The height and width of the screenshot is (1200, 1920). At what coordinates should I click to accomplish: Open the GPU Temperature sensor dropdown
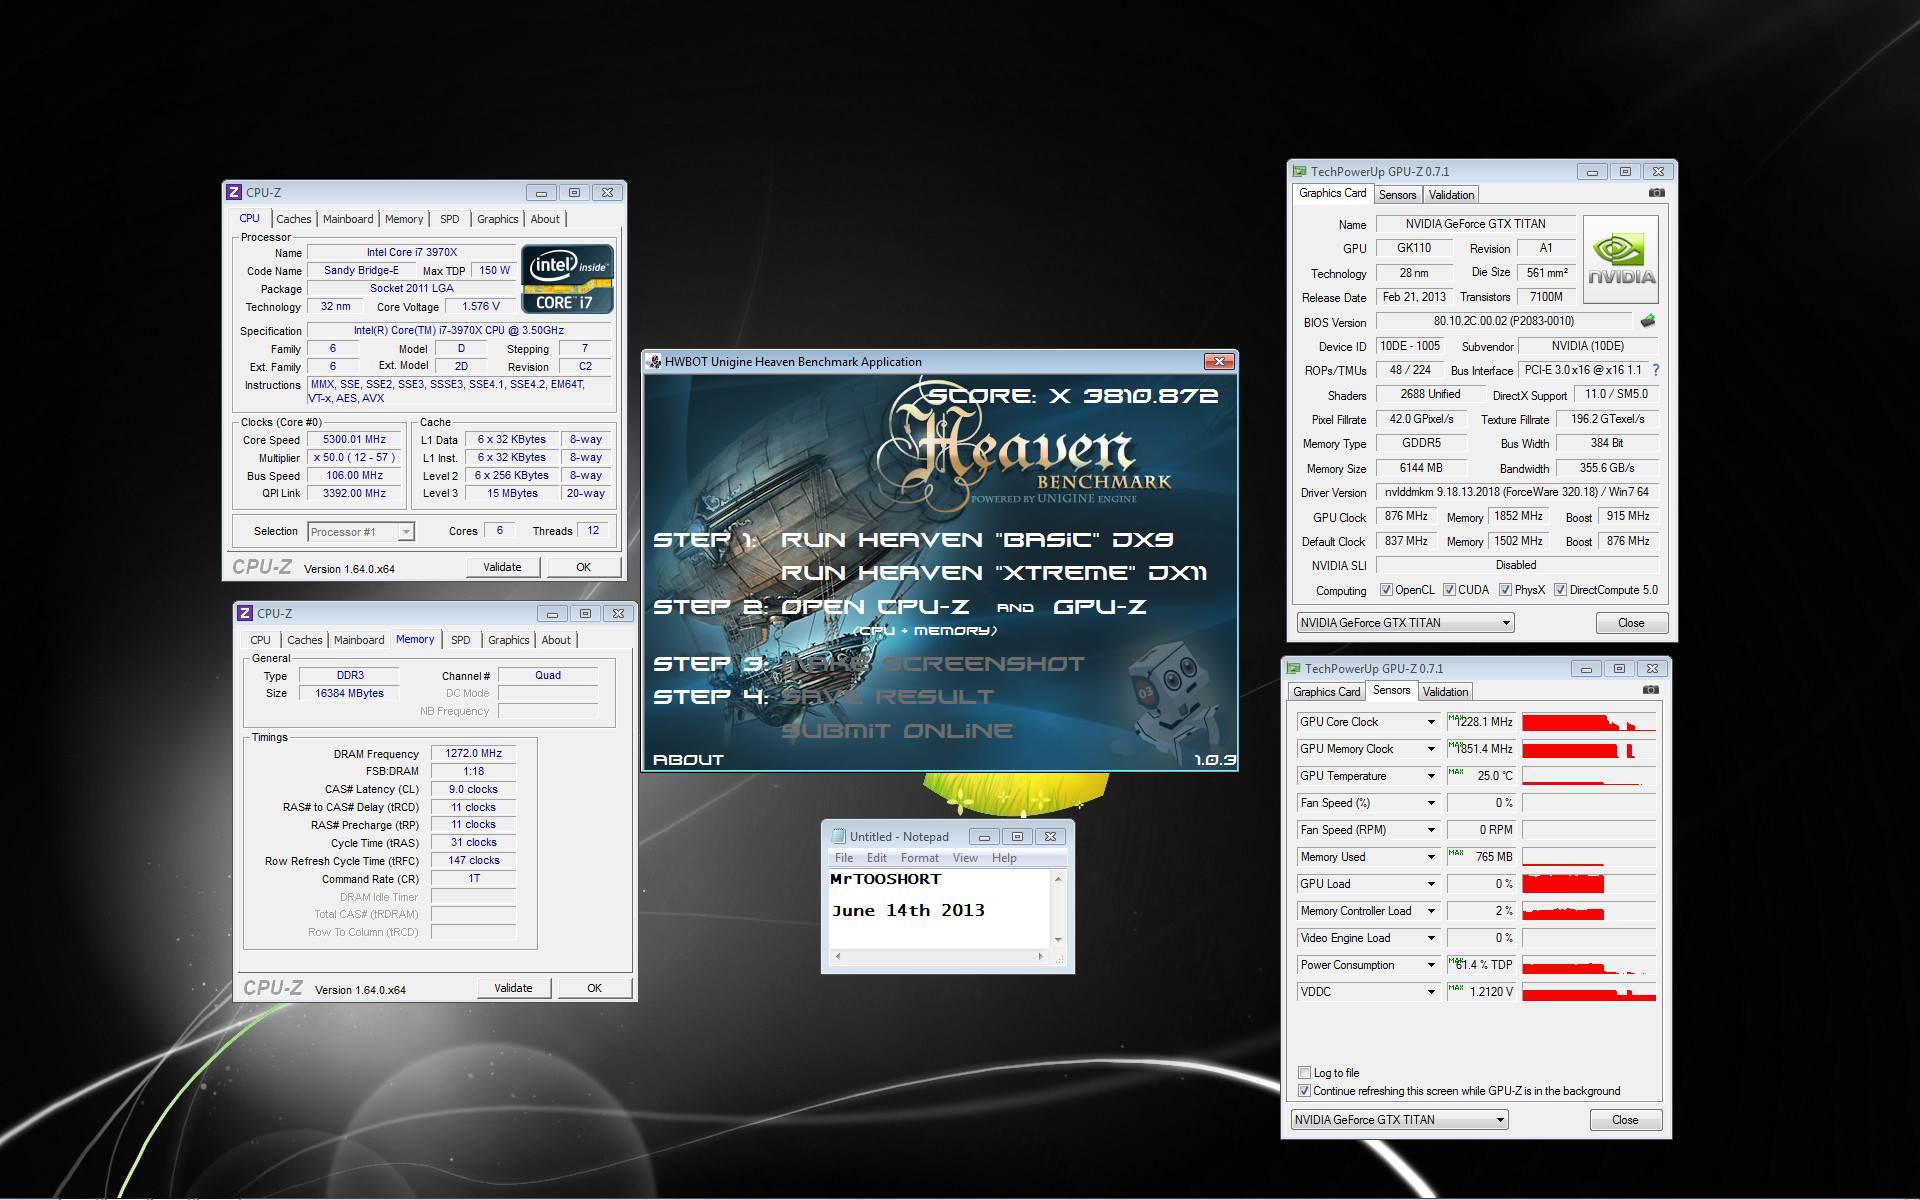pyautogui.click(x=1431, y=776)
